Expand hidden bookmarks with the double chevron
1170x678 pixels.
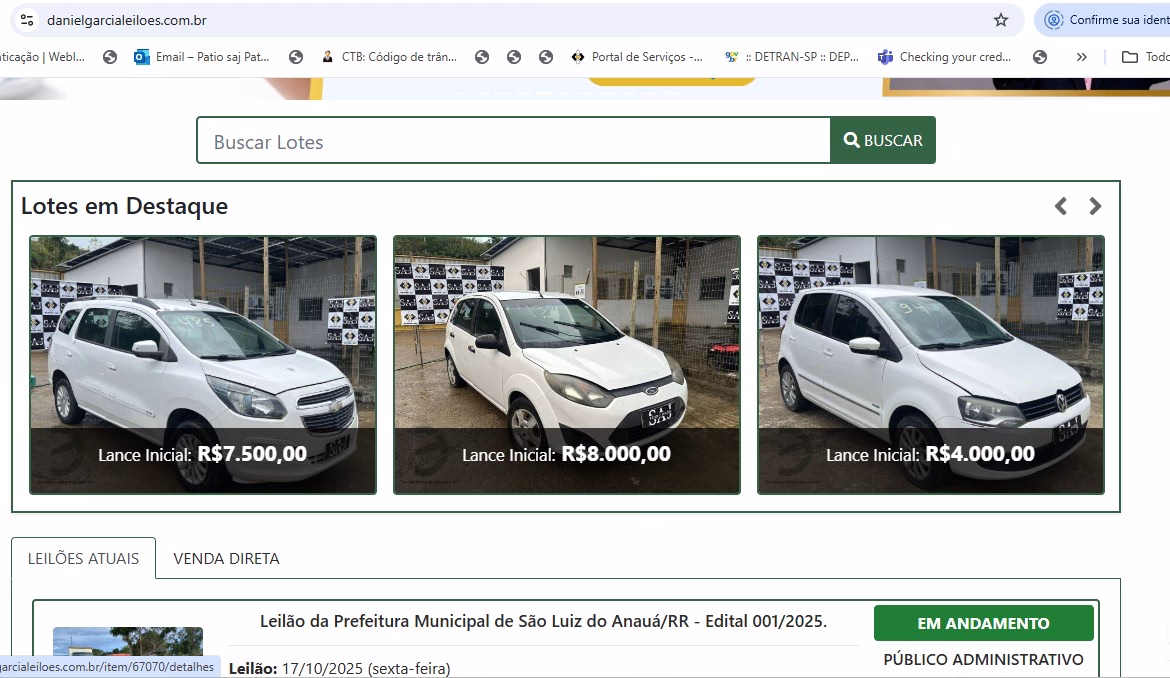(1081, 57)
